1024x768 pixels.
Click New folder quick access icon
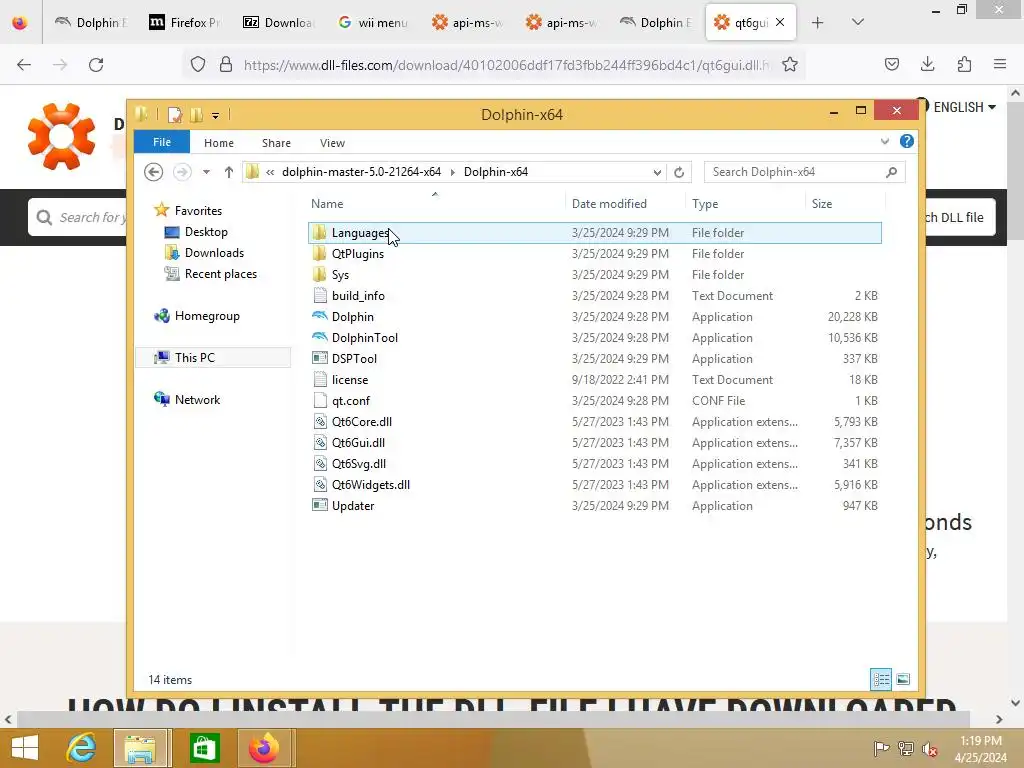[197, 115]
